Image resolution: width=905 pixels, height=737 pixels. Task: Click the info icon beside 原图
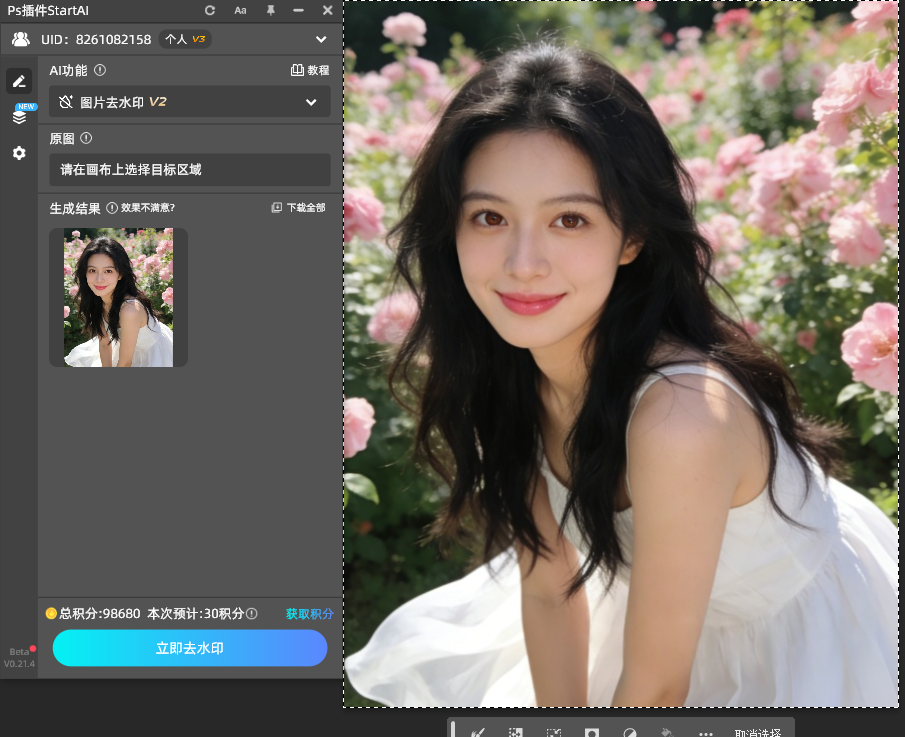[x=86, y=139]
